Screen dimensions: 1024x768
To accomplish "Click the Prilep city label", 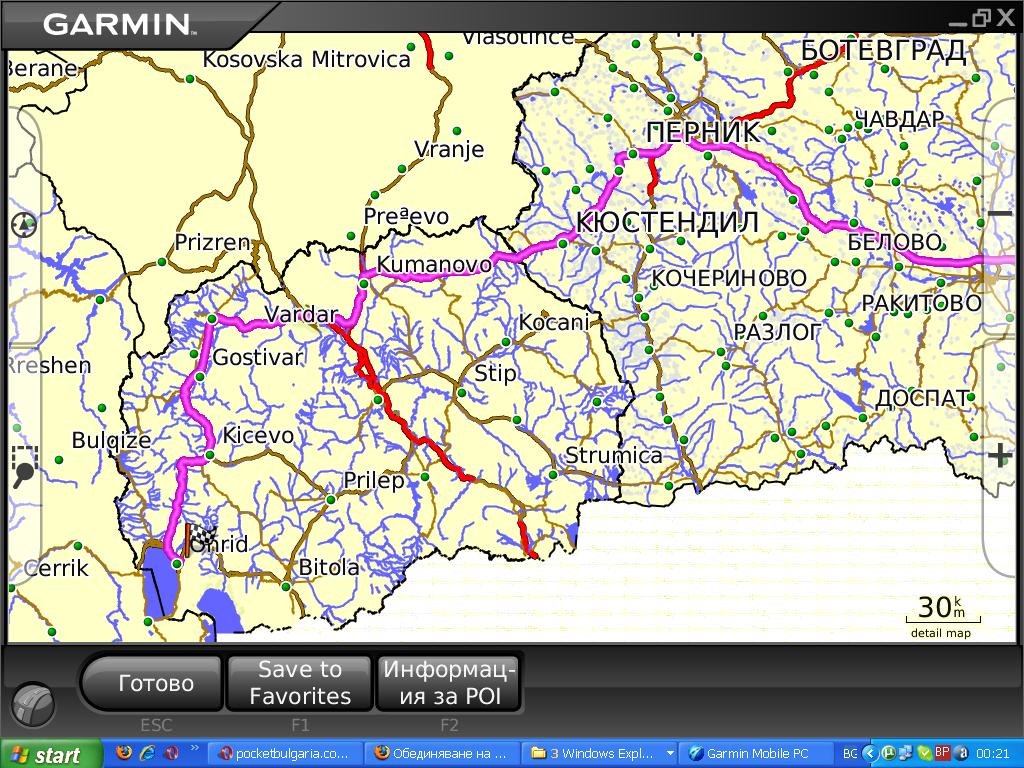I will tap(374, 481).
